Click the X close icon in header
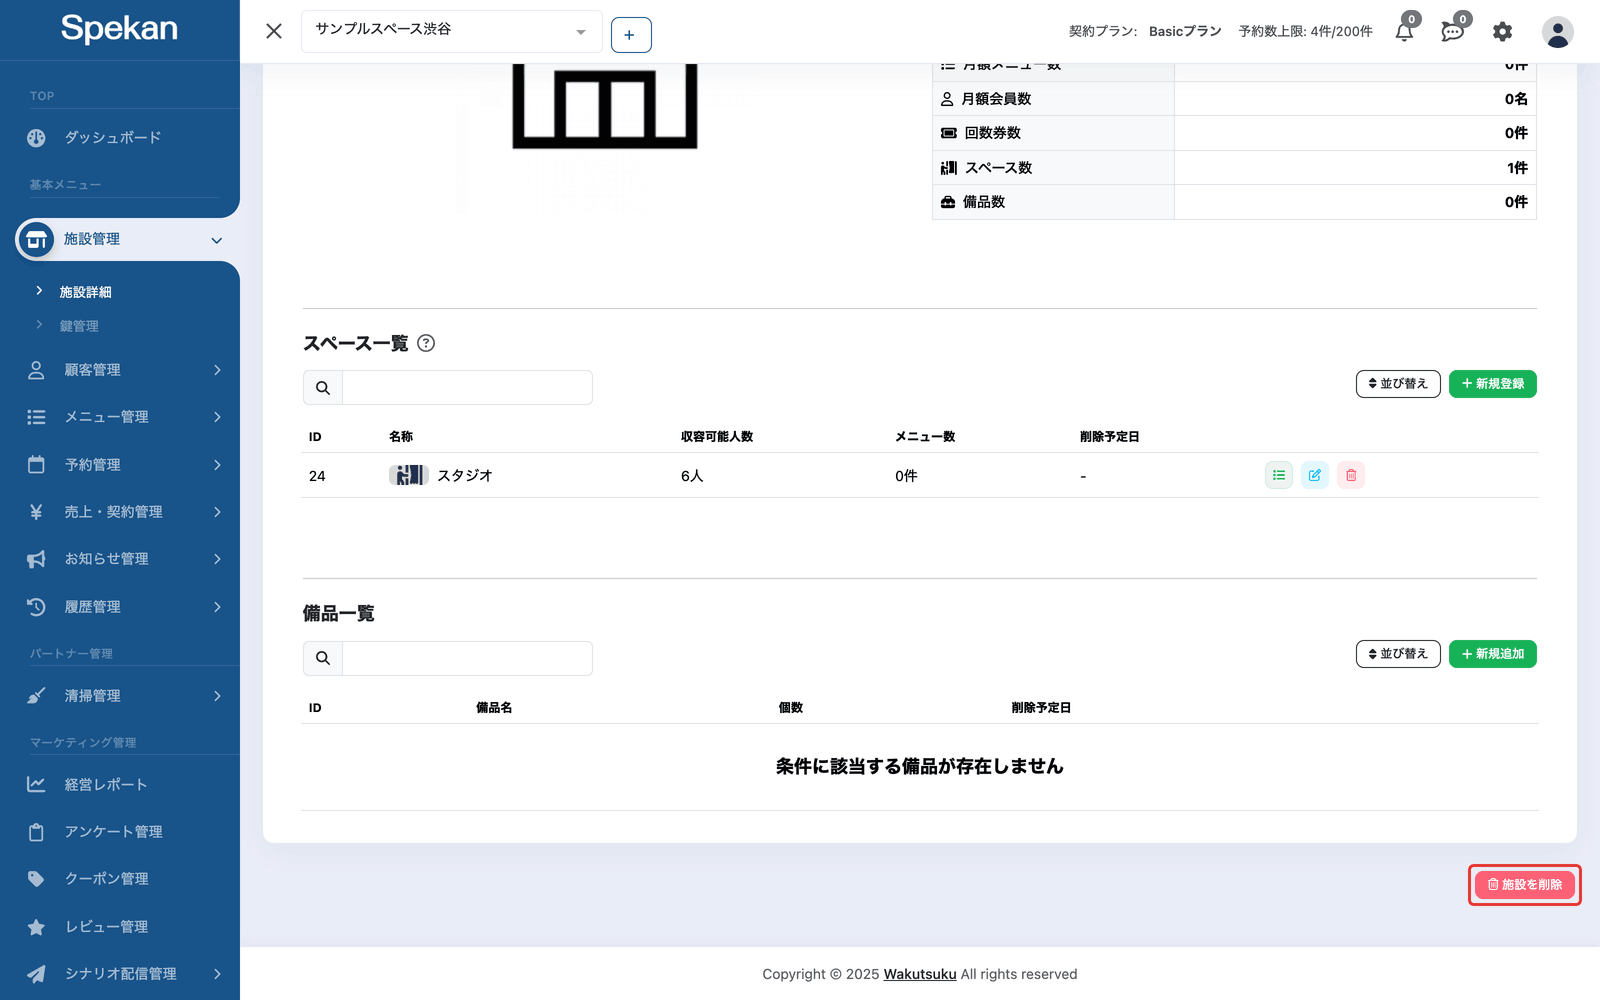The height and width of the screenshot is (1000, 1600). click(x=274, y=31)
